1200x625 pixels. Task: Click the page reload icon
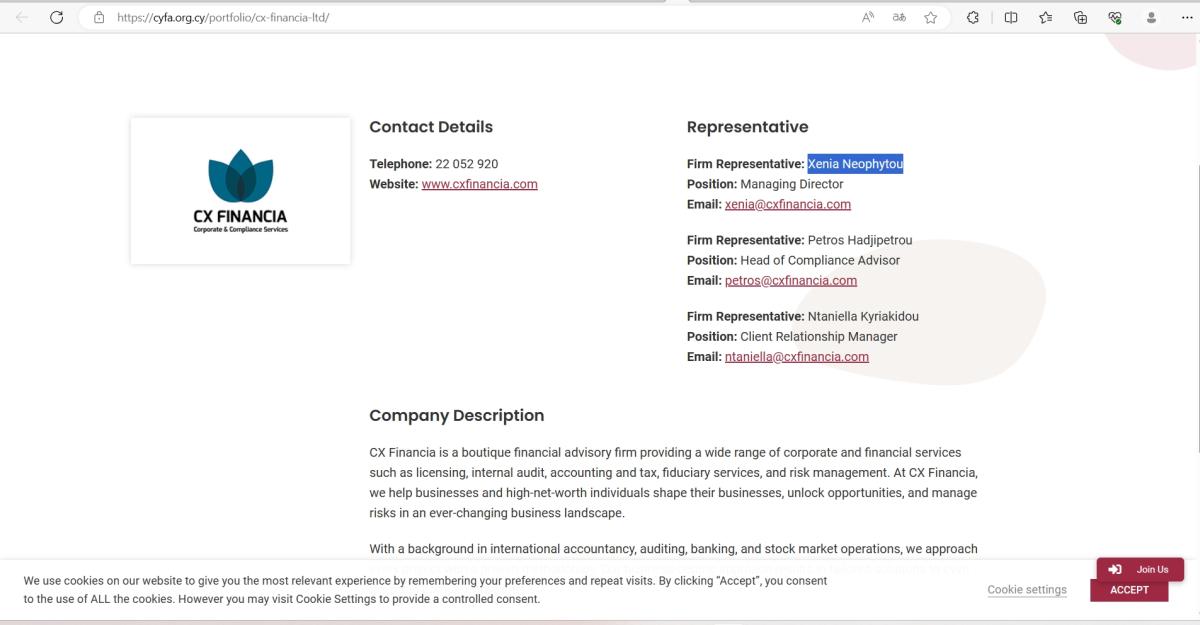(x=57, y=17)
